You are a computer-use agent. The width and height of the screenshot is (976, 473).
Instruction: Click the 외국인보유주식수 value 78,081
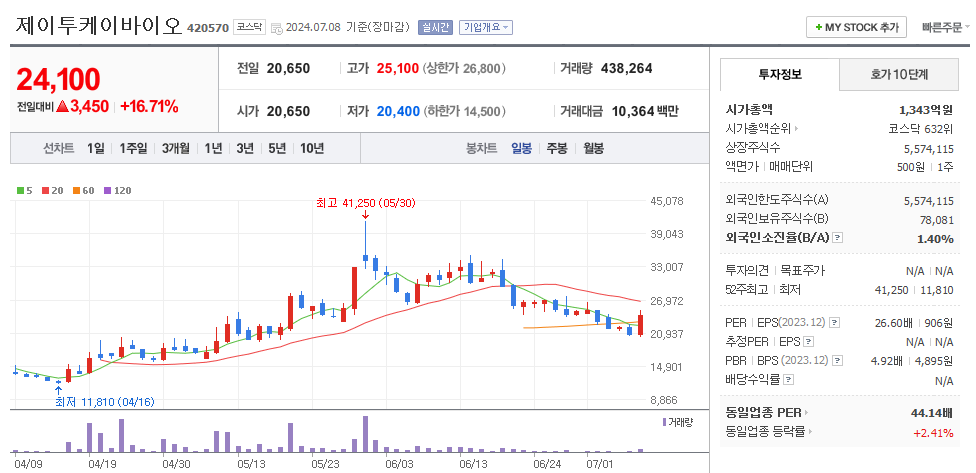[937, 220]
